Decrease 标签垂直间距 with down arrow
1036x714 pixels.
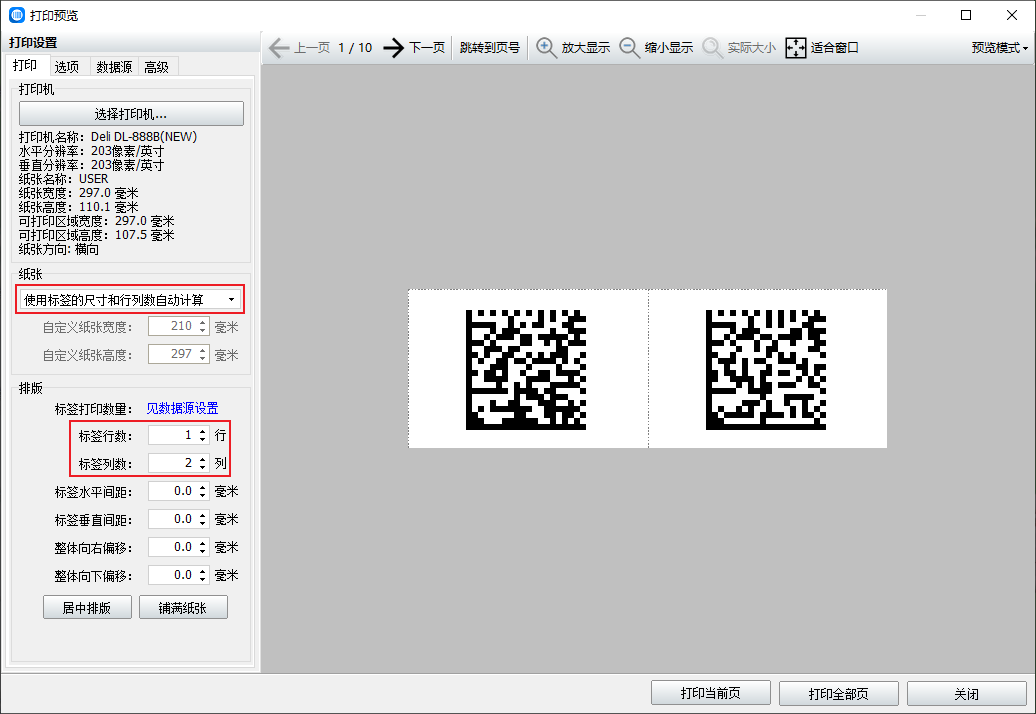click(x=203, y=524)
